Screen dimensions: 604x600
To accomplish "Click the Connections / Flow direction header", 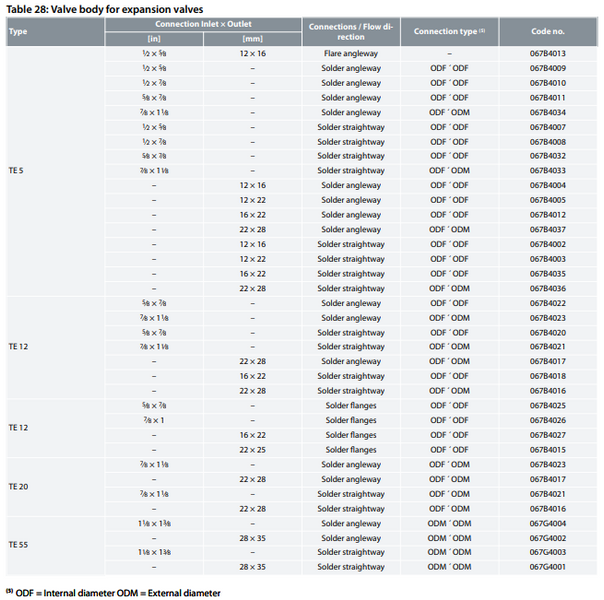I will tap(351, 32).
